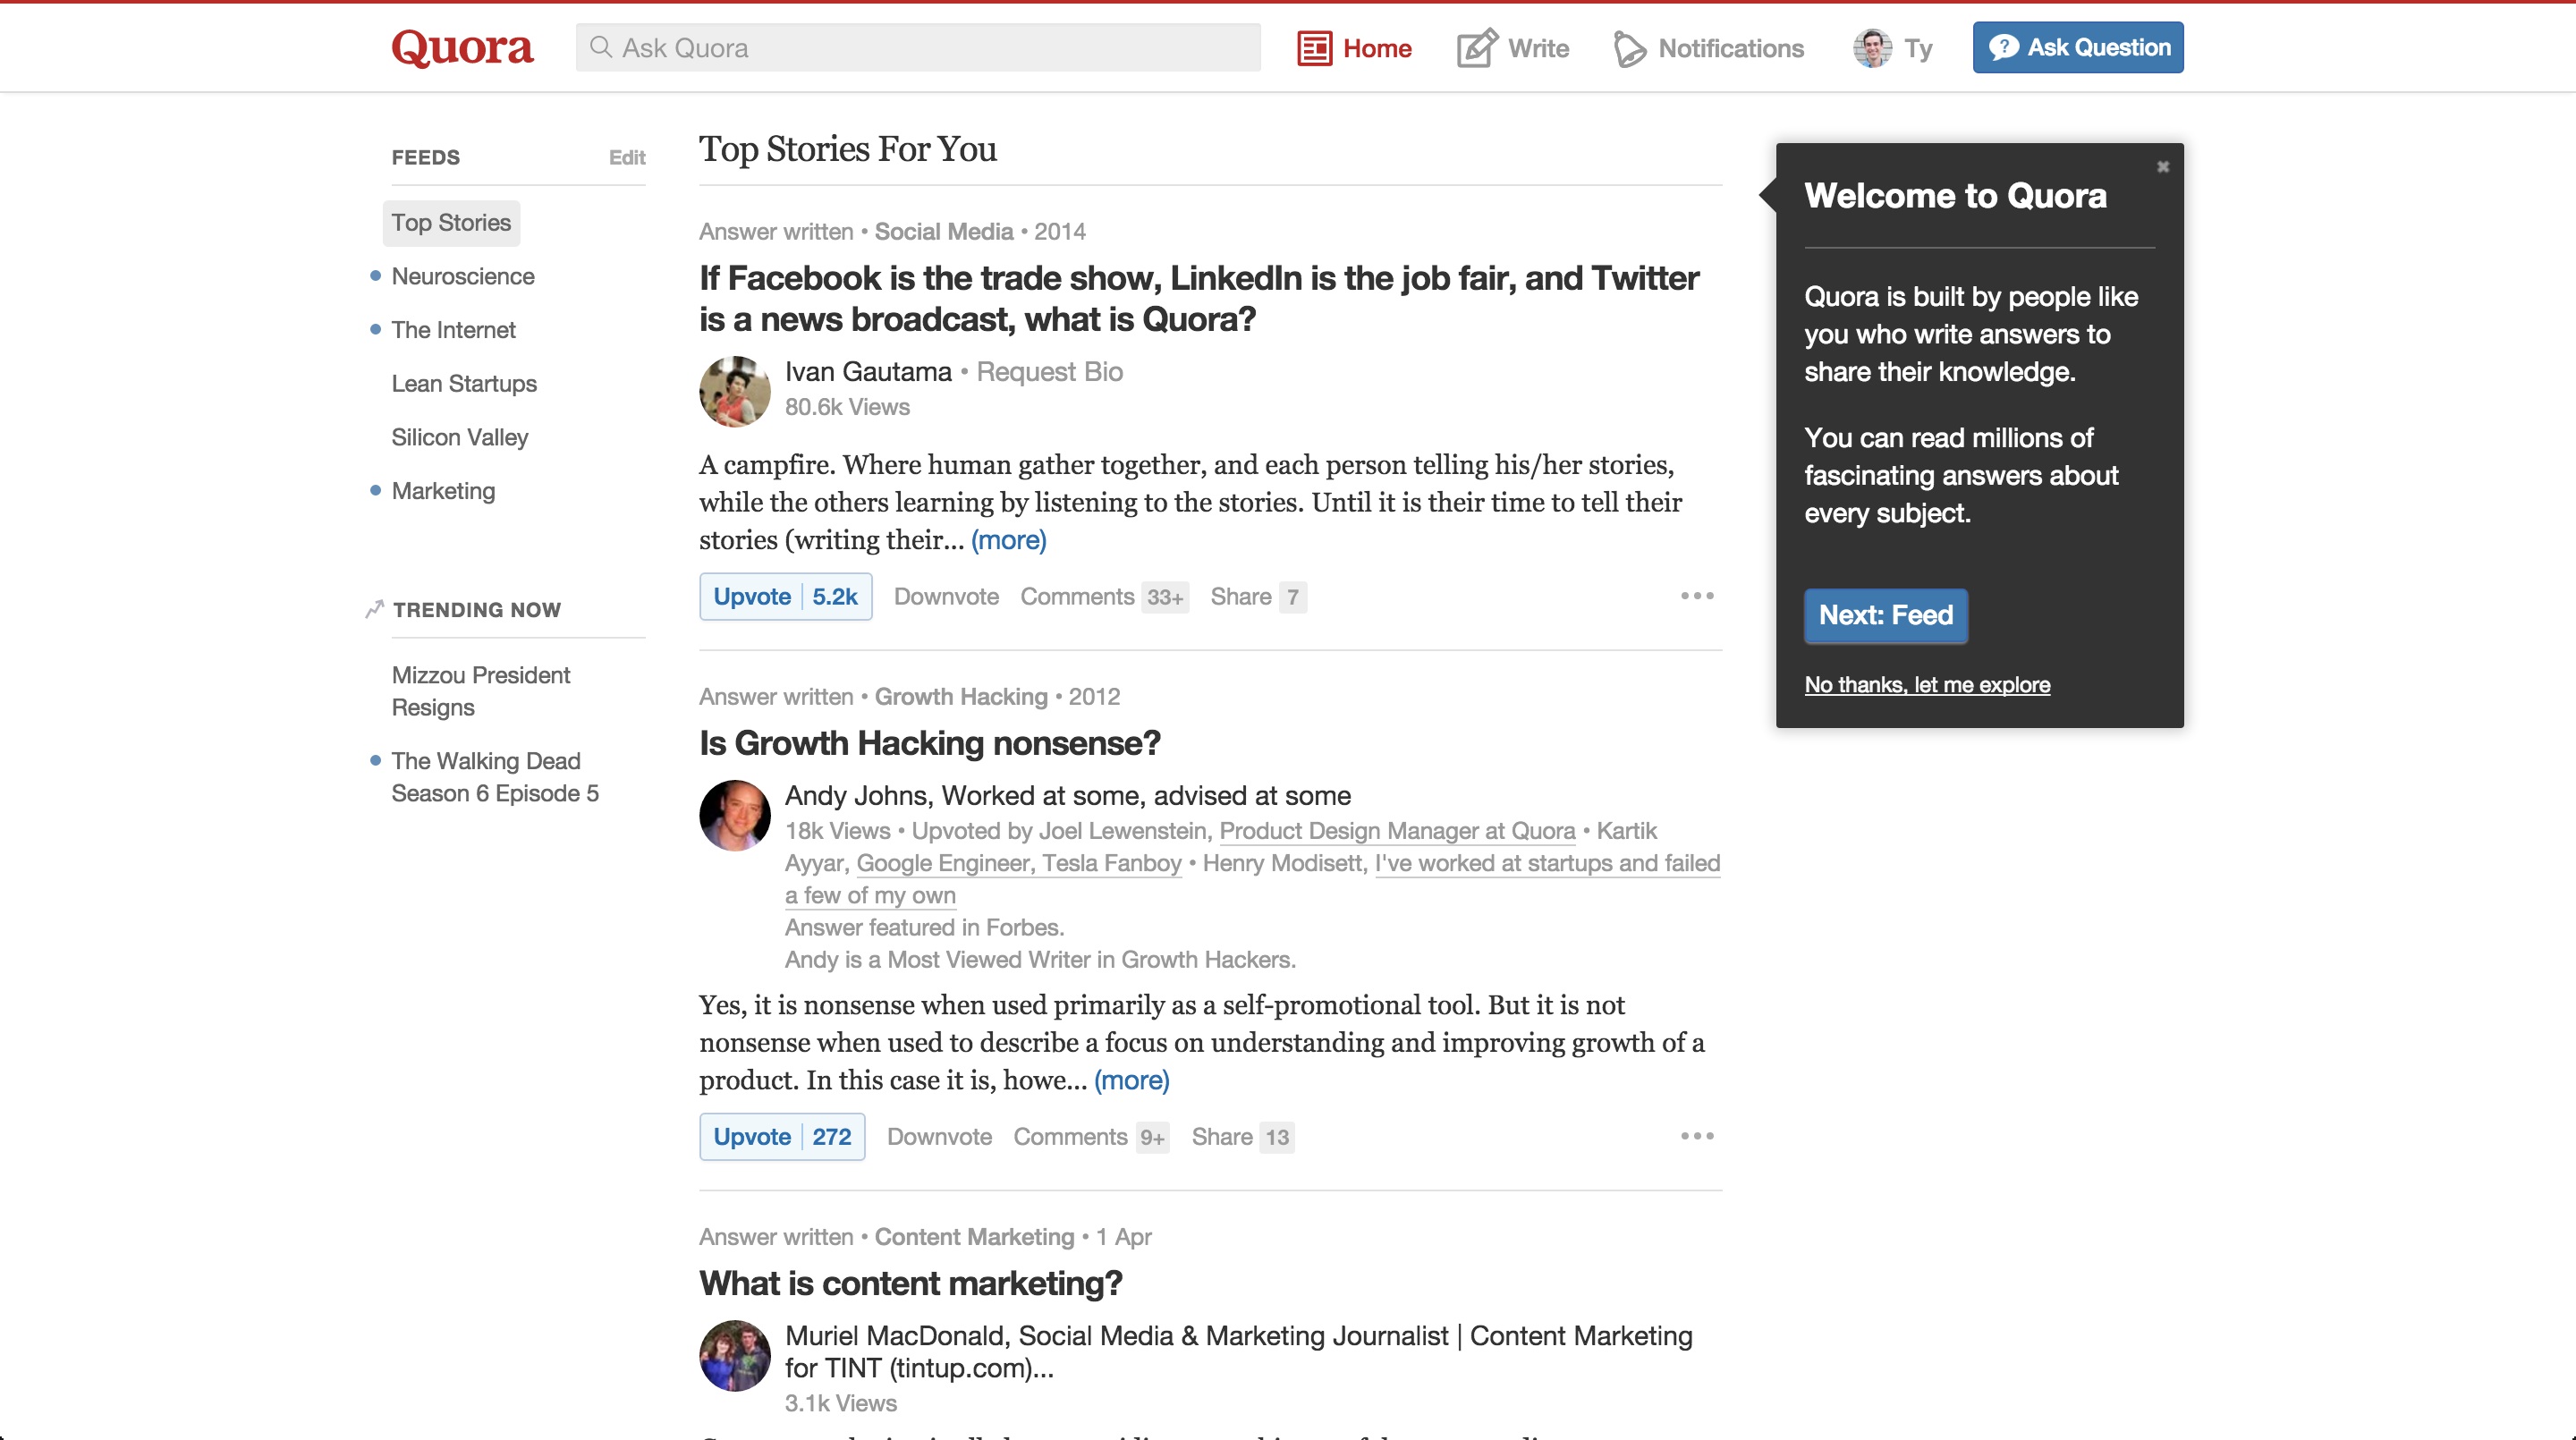Screen dimensions: 2576x1440
Task: Open Andy Johns' profile photo
Action: (x=735, y=815)
